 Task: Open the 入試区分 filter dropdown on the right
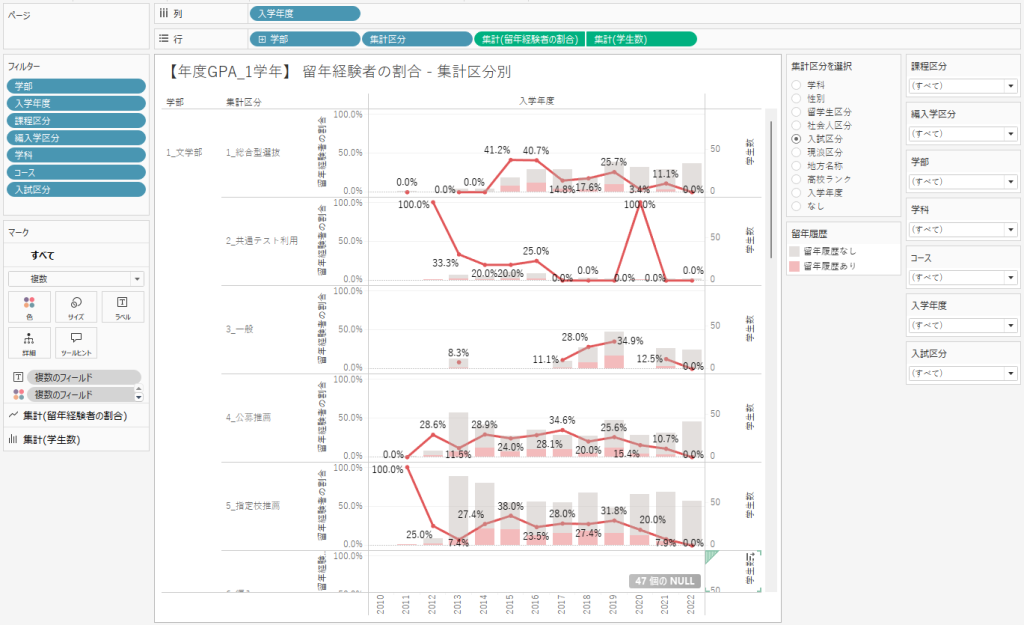(962, 373)
